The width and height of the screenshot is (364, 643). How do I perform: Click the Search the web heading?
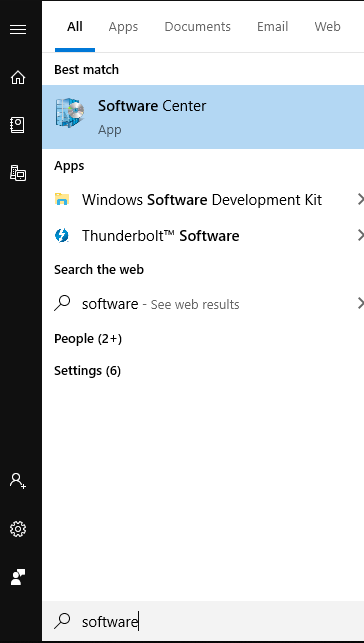click(x=99, y=269)
